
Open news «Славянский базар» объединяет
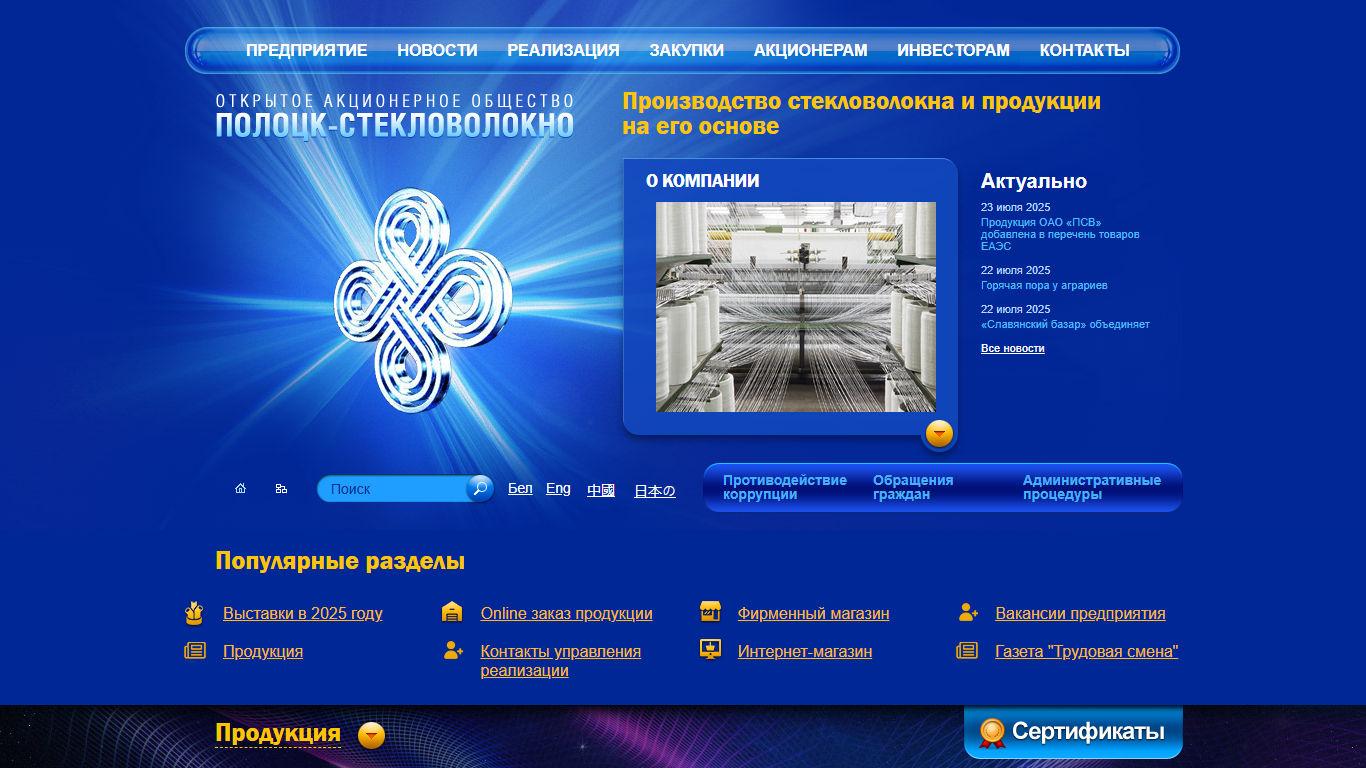(1065, 324)
